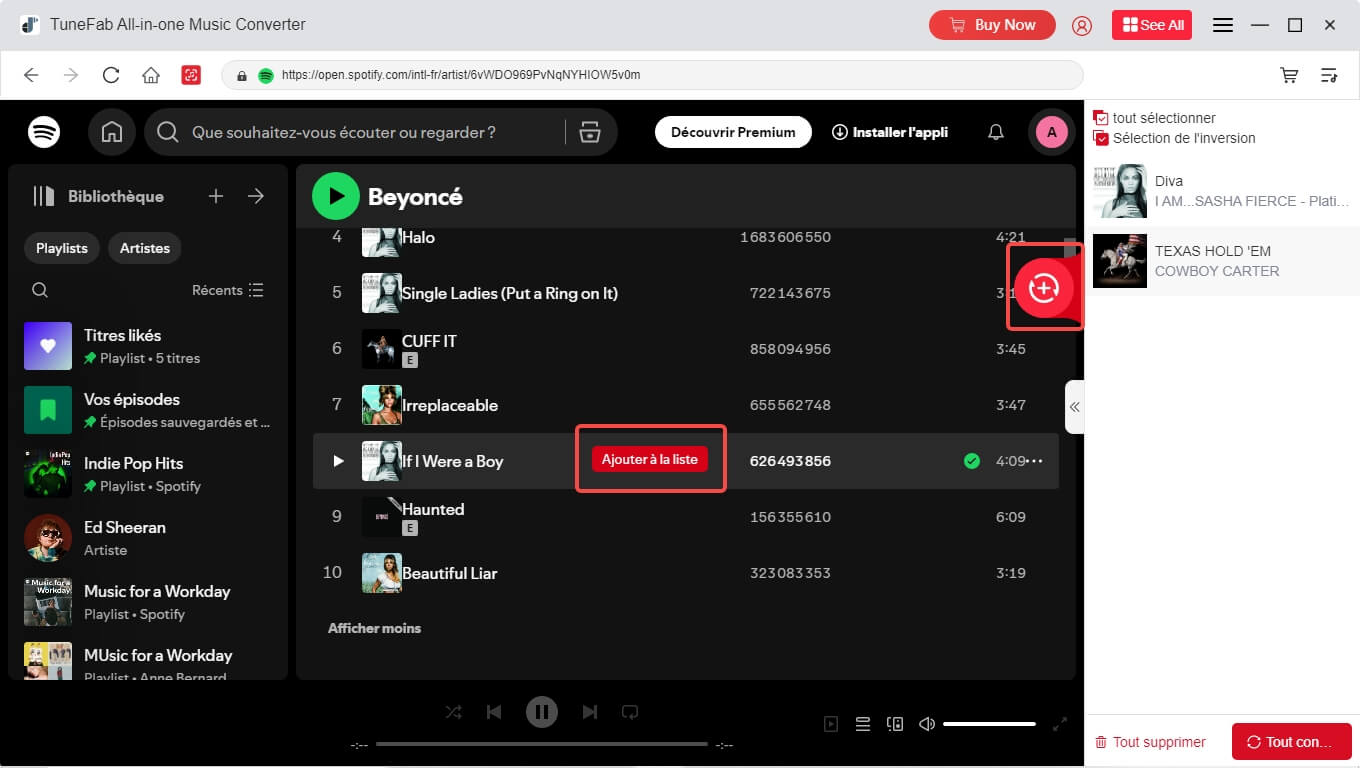Viewport: 1360px width, 768px height.
Task: Click the URL address bar
Action: pos(652,75)
